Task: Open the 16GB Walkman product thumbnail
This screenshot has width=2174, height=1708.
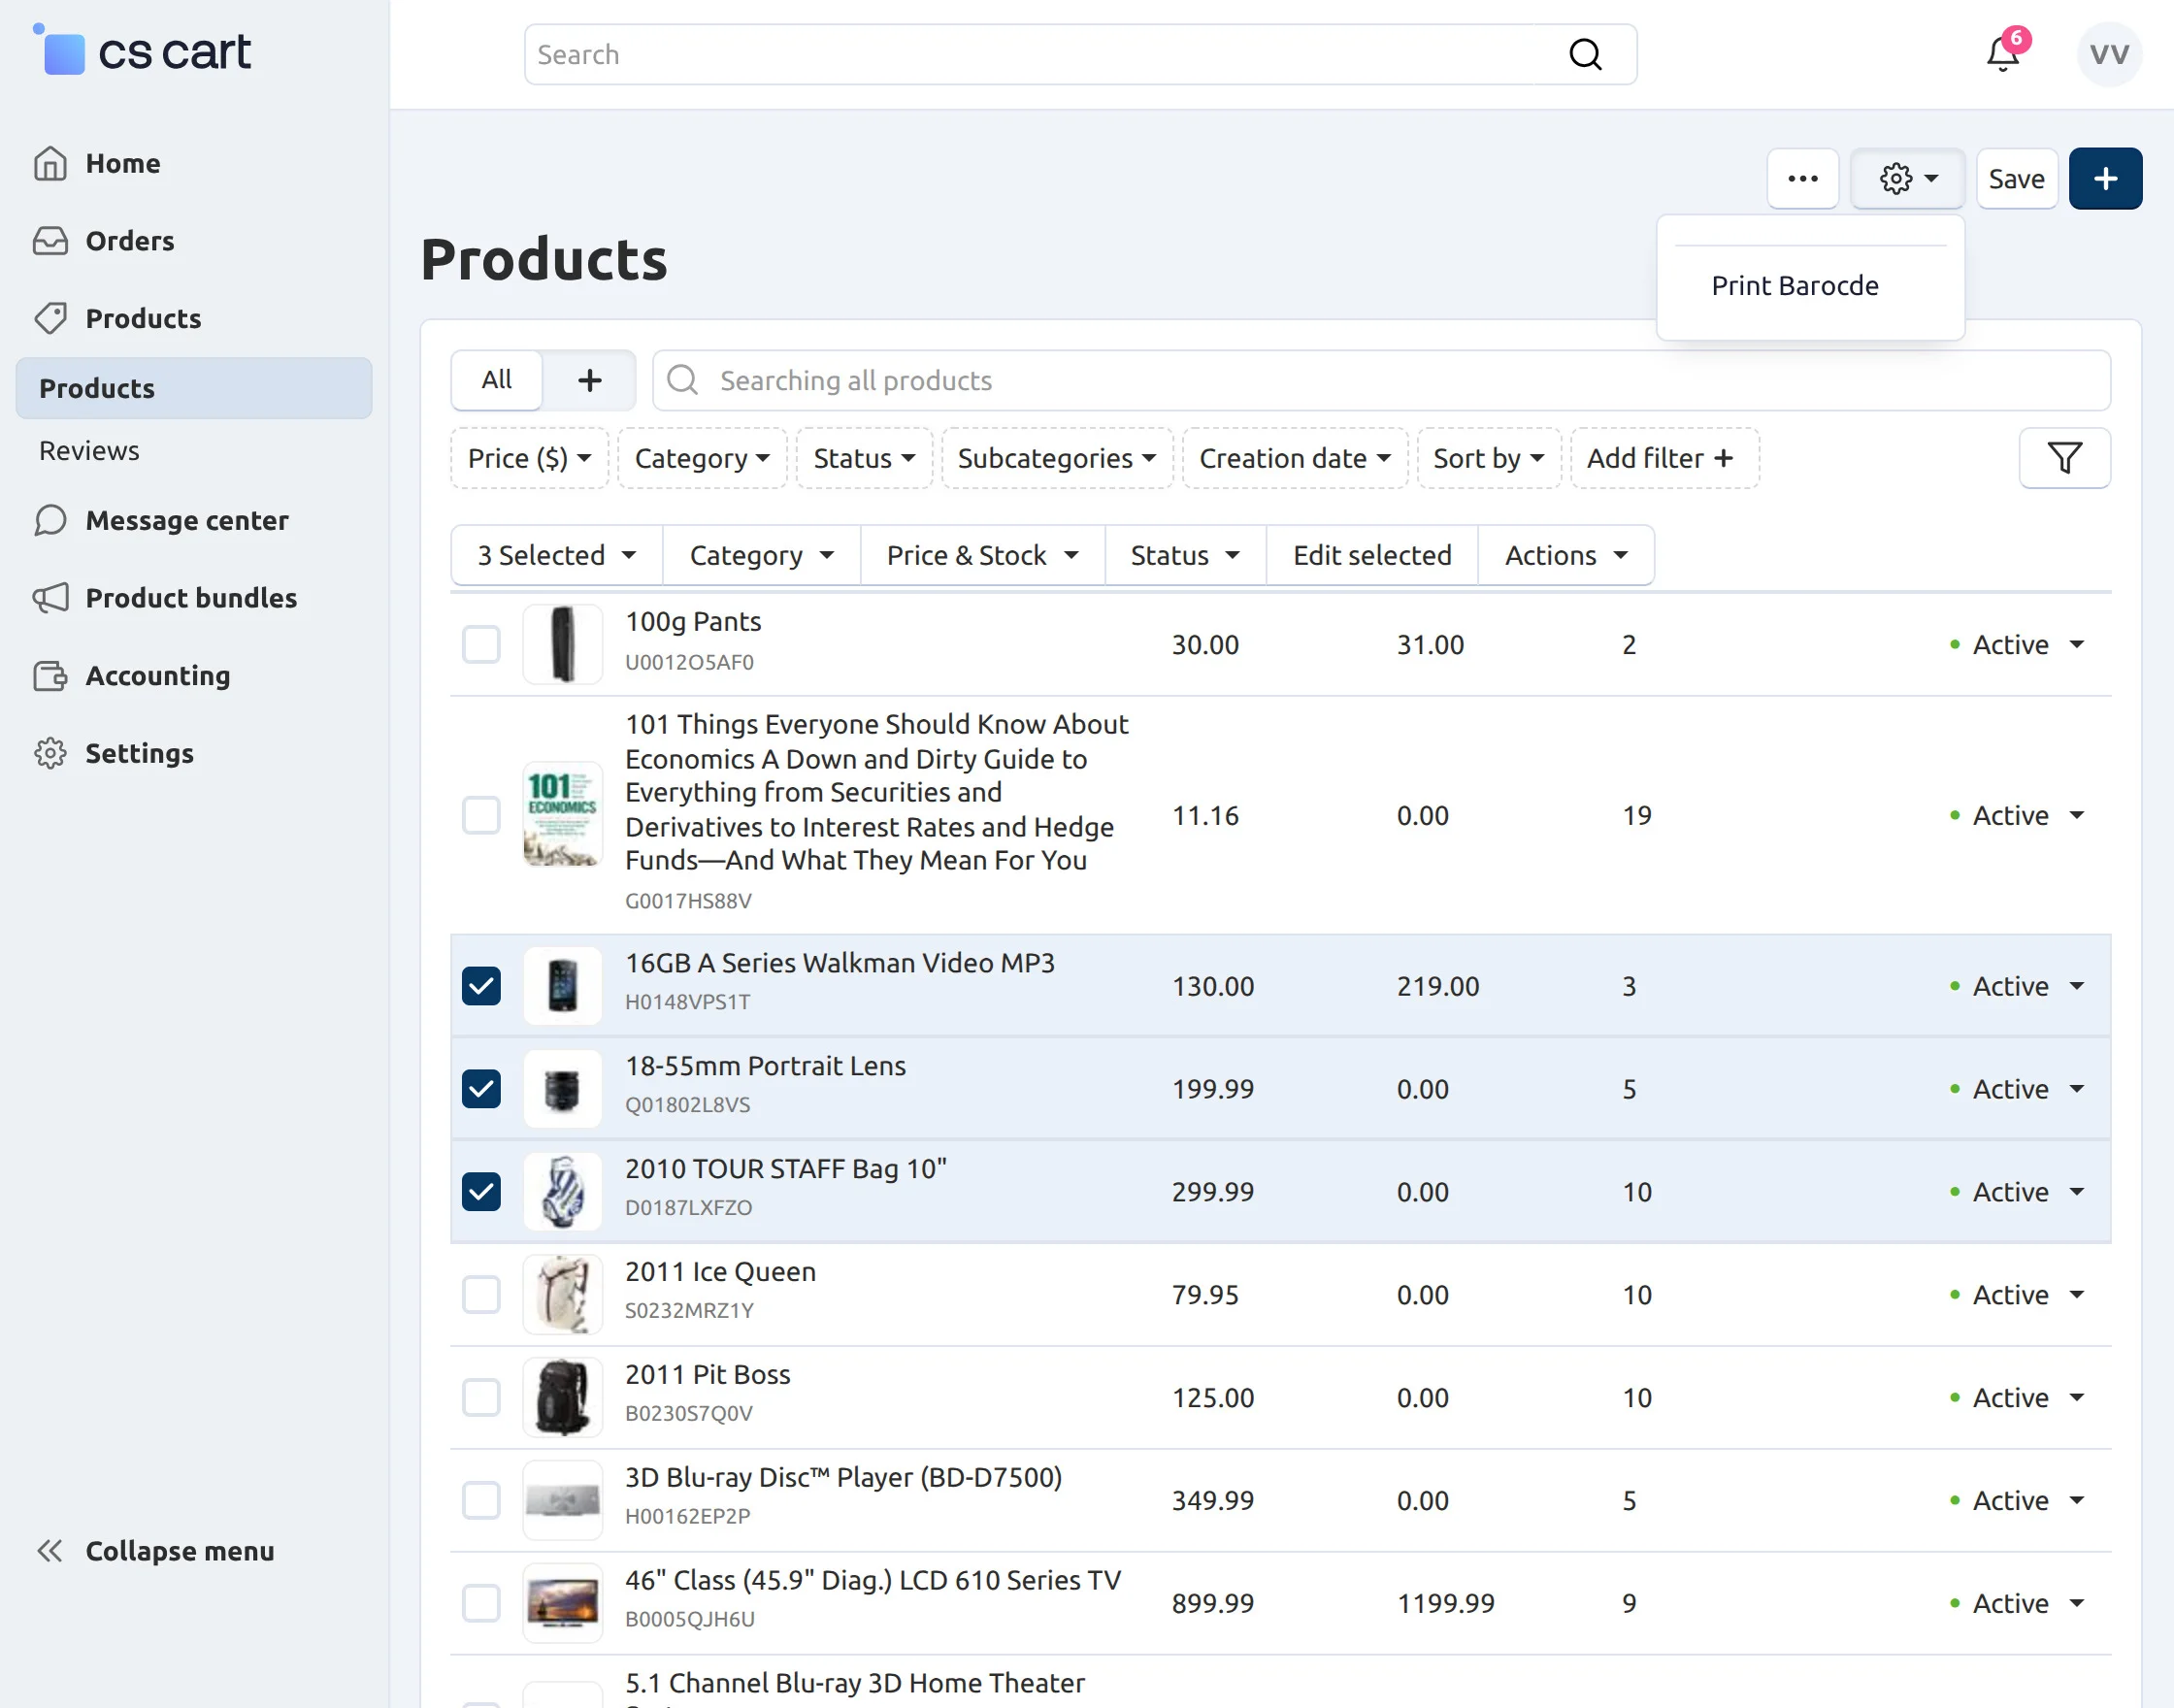Action: [563, 986]
